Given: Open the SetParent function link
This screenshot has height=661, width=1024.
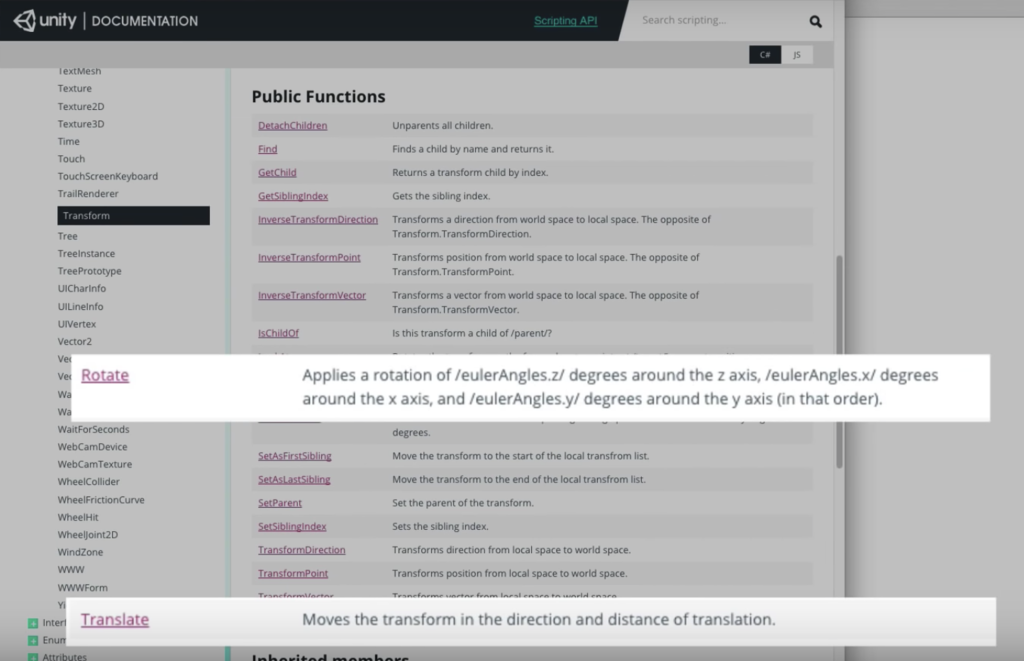Looking at the screenshot, I should [x=280, y=503].
